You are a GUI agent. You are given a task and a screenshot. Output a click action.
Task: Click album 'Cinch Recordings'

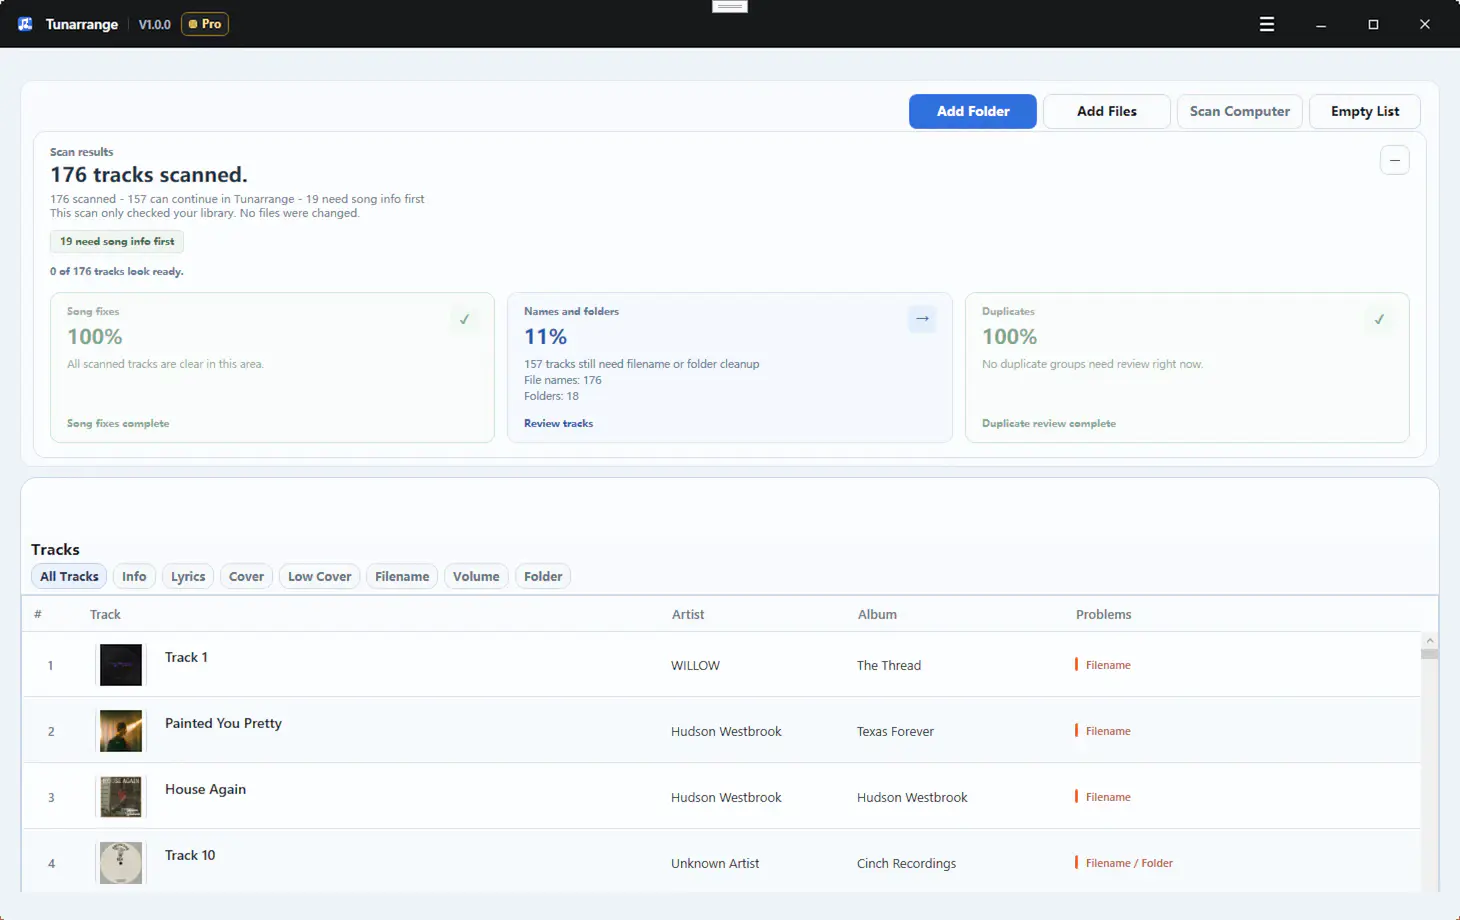[x=906, y=863]
